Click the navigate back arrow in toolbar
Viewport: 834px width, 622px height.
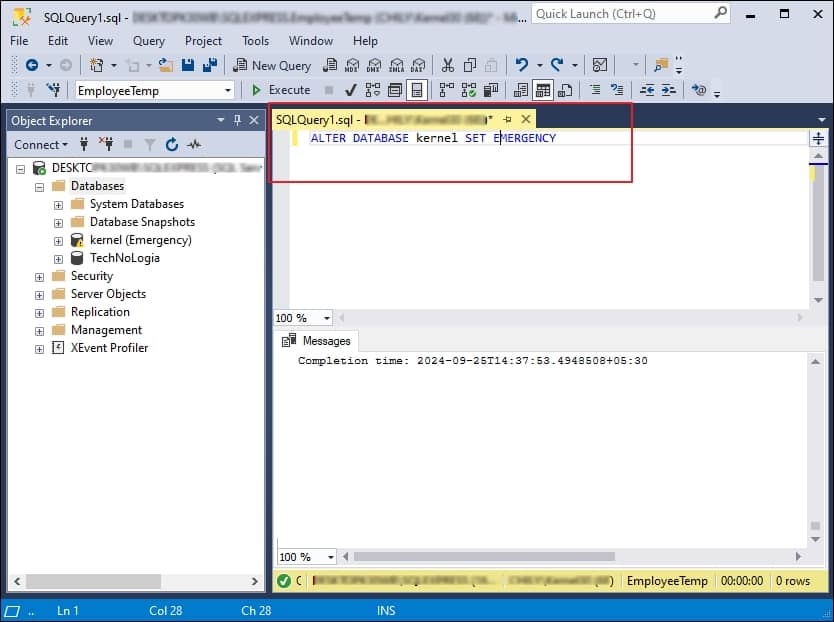(x=32, y=65)
